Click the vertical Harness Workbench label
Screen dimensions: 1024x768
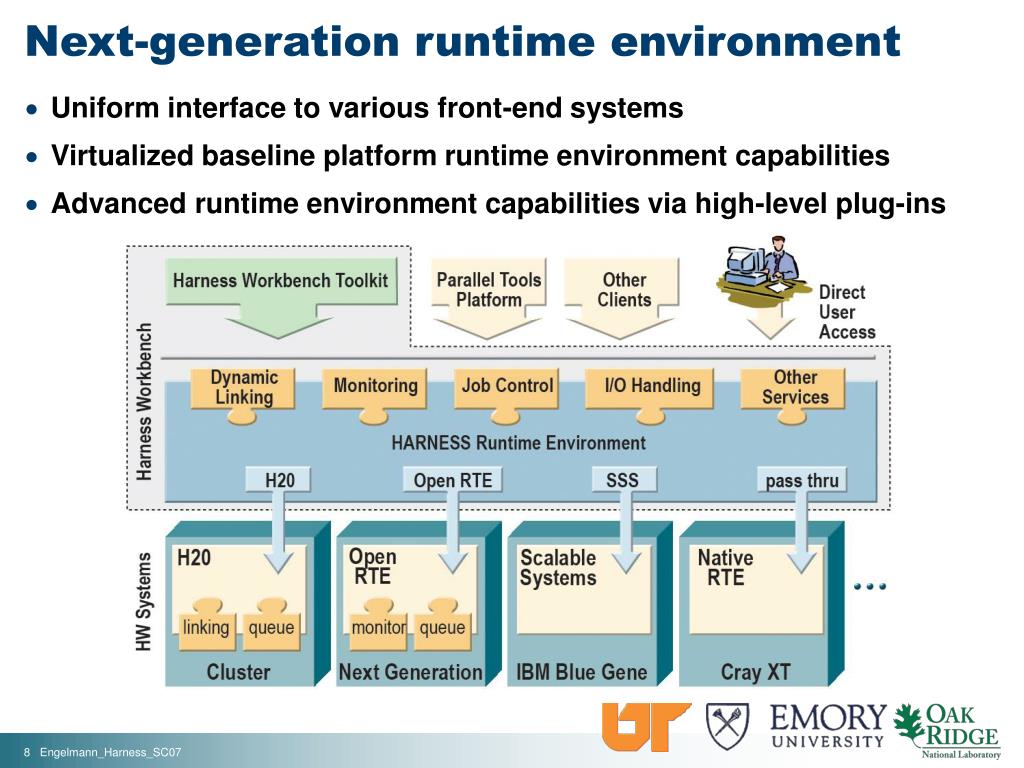pos(144,402)
